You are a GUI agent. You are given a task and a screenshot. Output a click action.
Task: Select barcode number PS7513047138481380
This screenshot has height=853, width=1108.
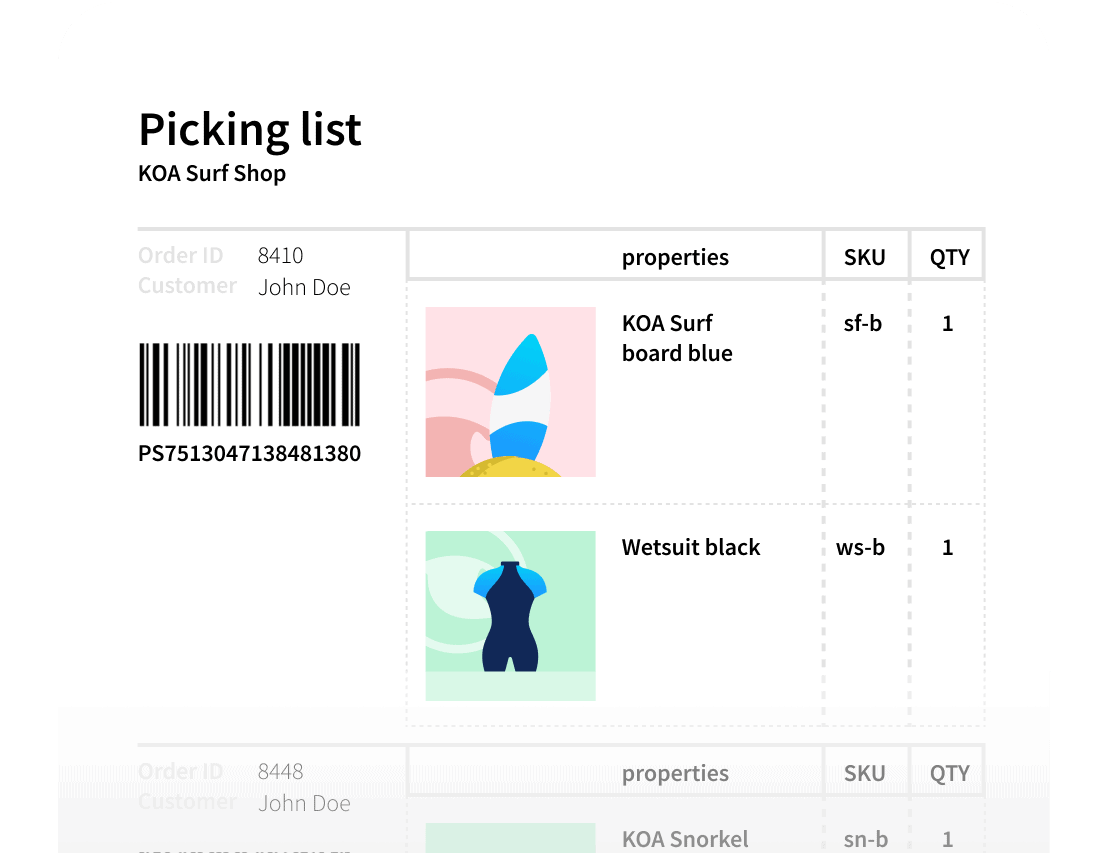pyautogui.click(x=249, y=454)
